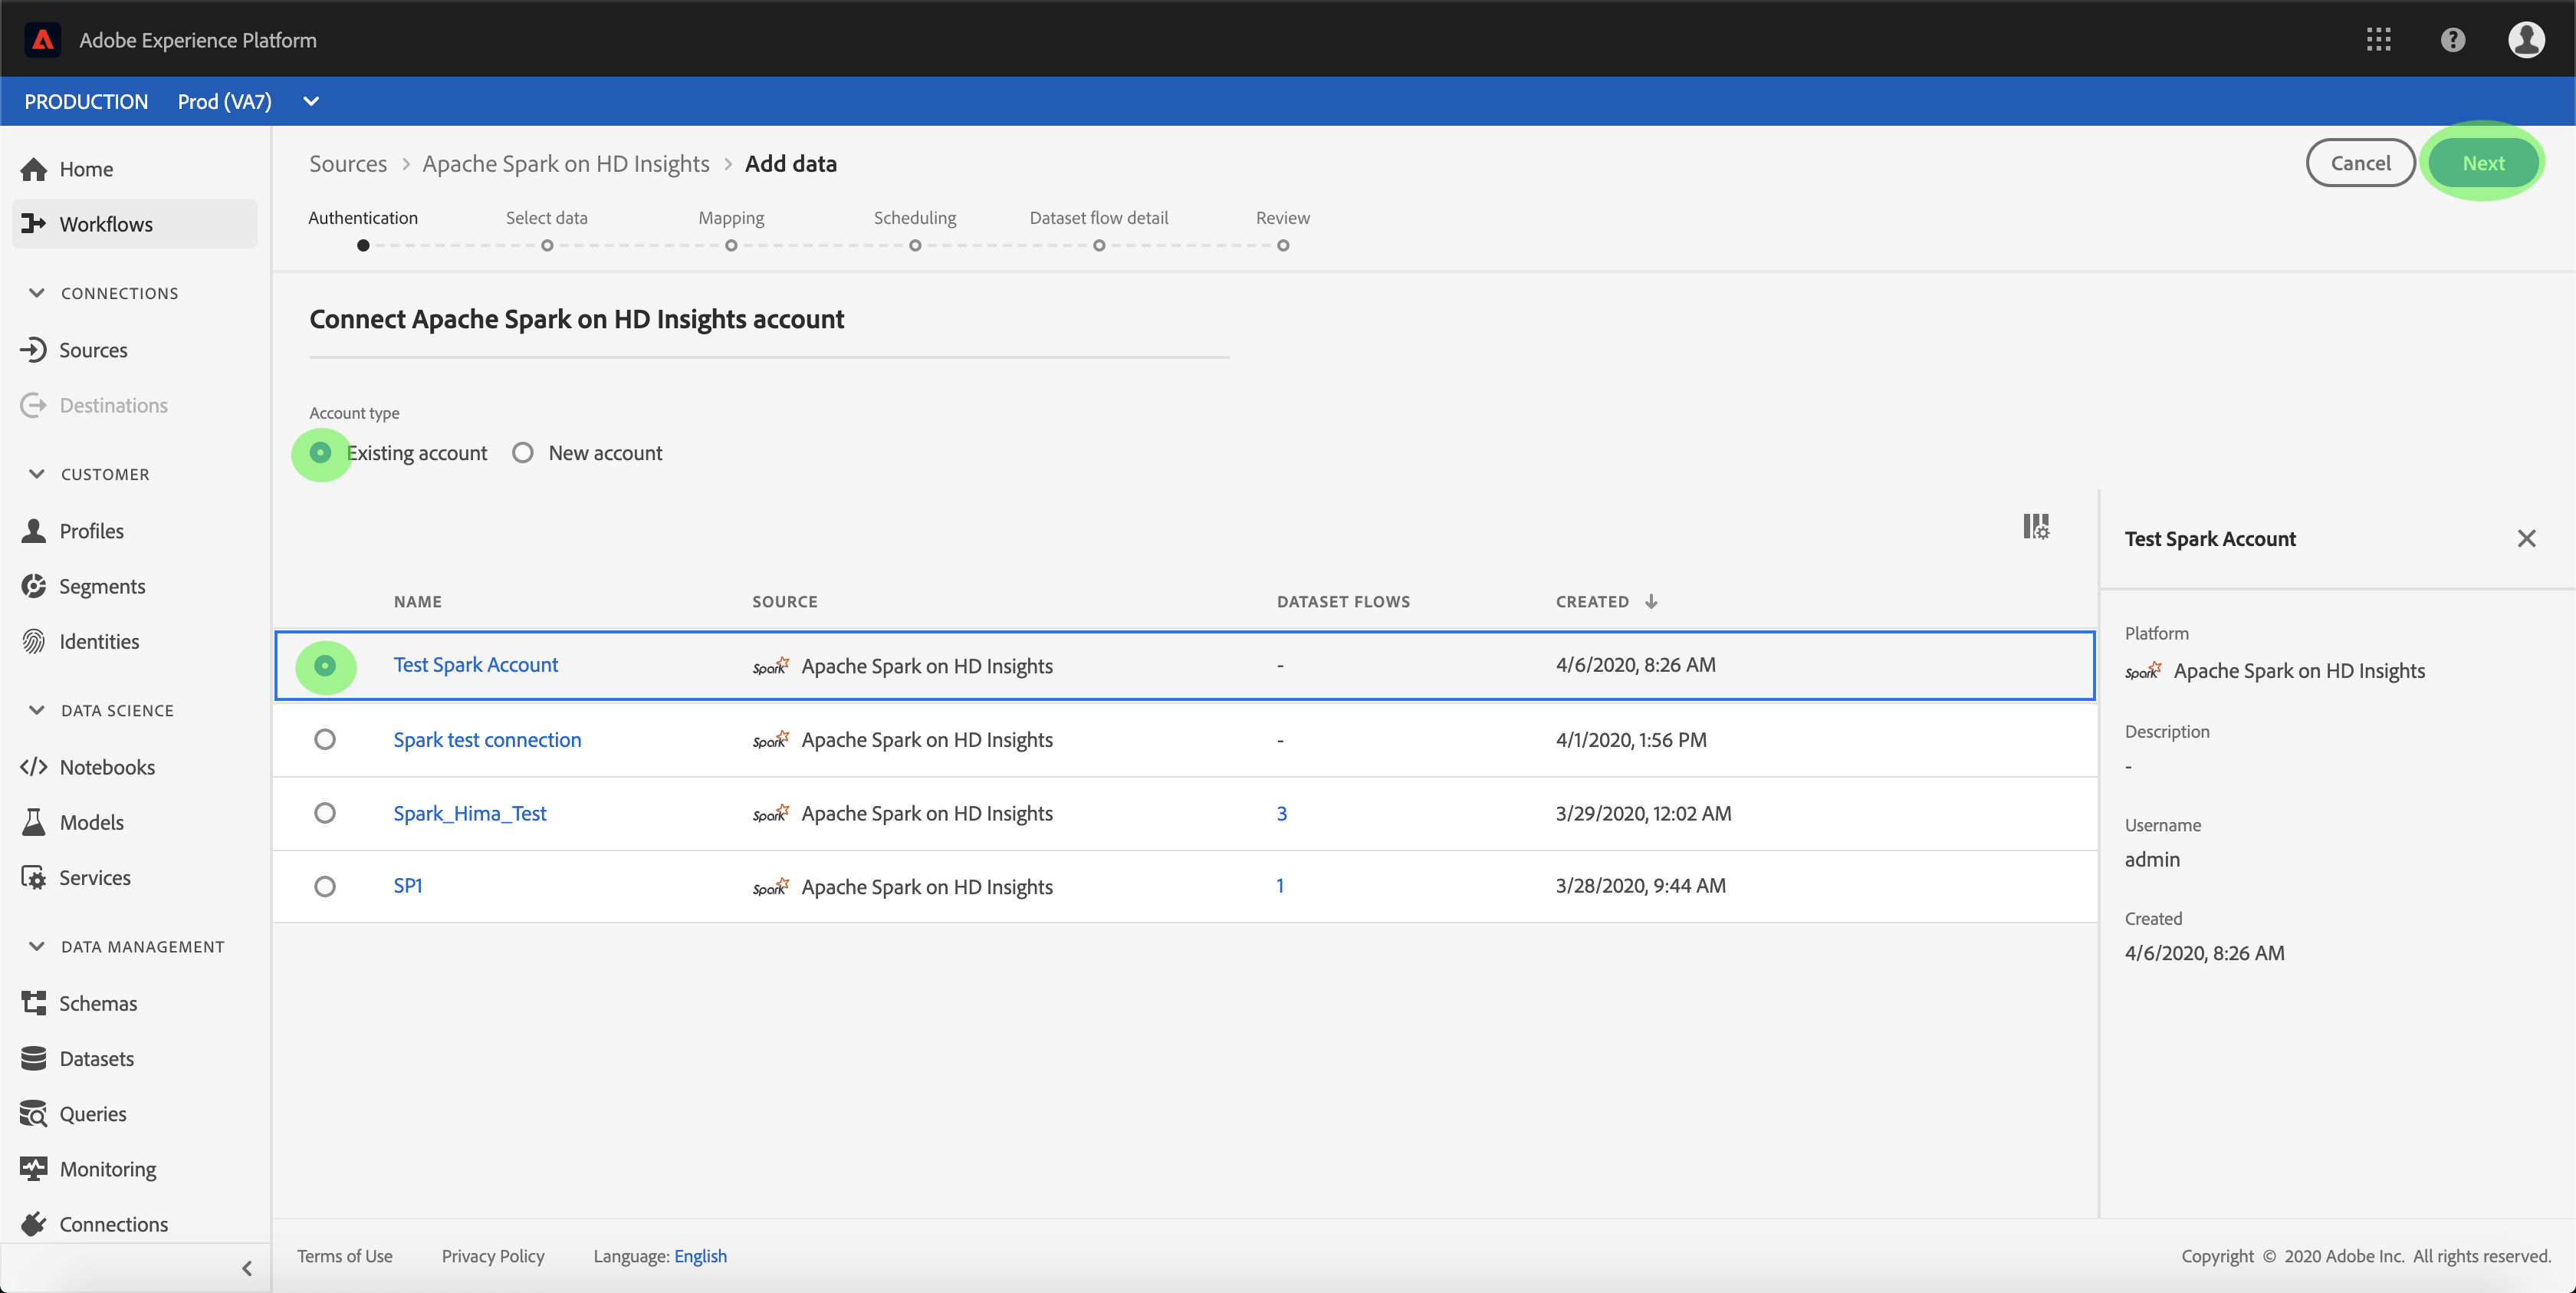Open Queries in the sidebar

(x=92, y=1113)
